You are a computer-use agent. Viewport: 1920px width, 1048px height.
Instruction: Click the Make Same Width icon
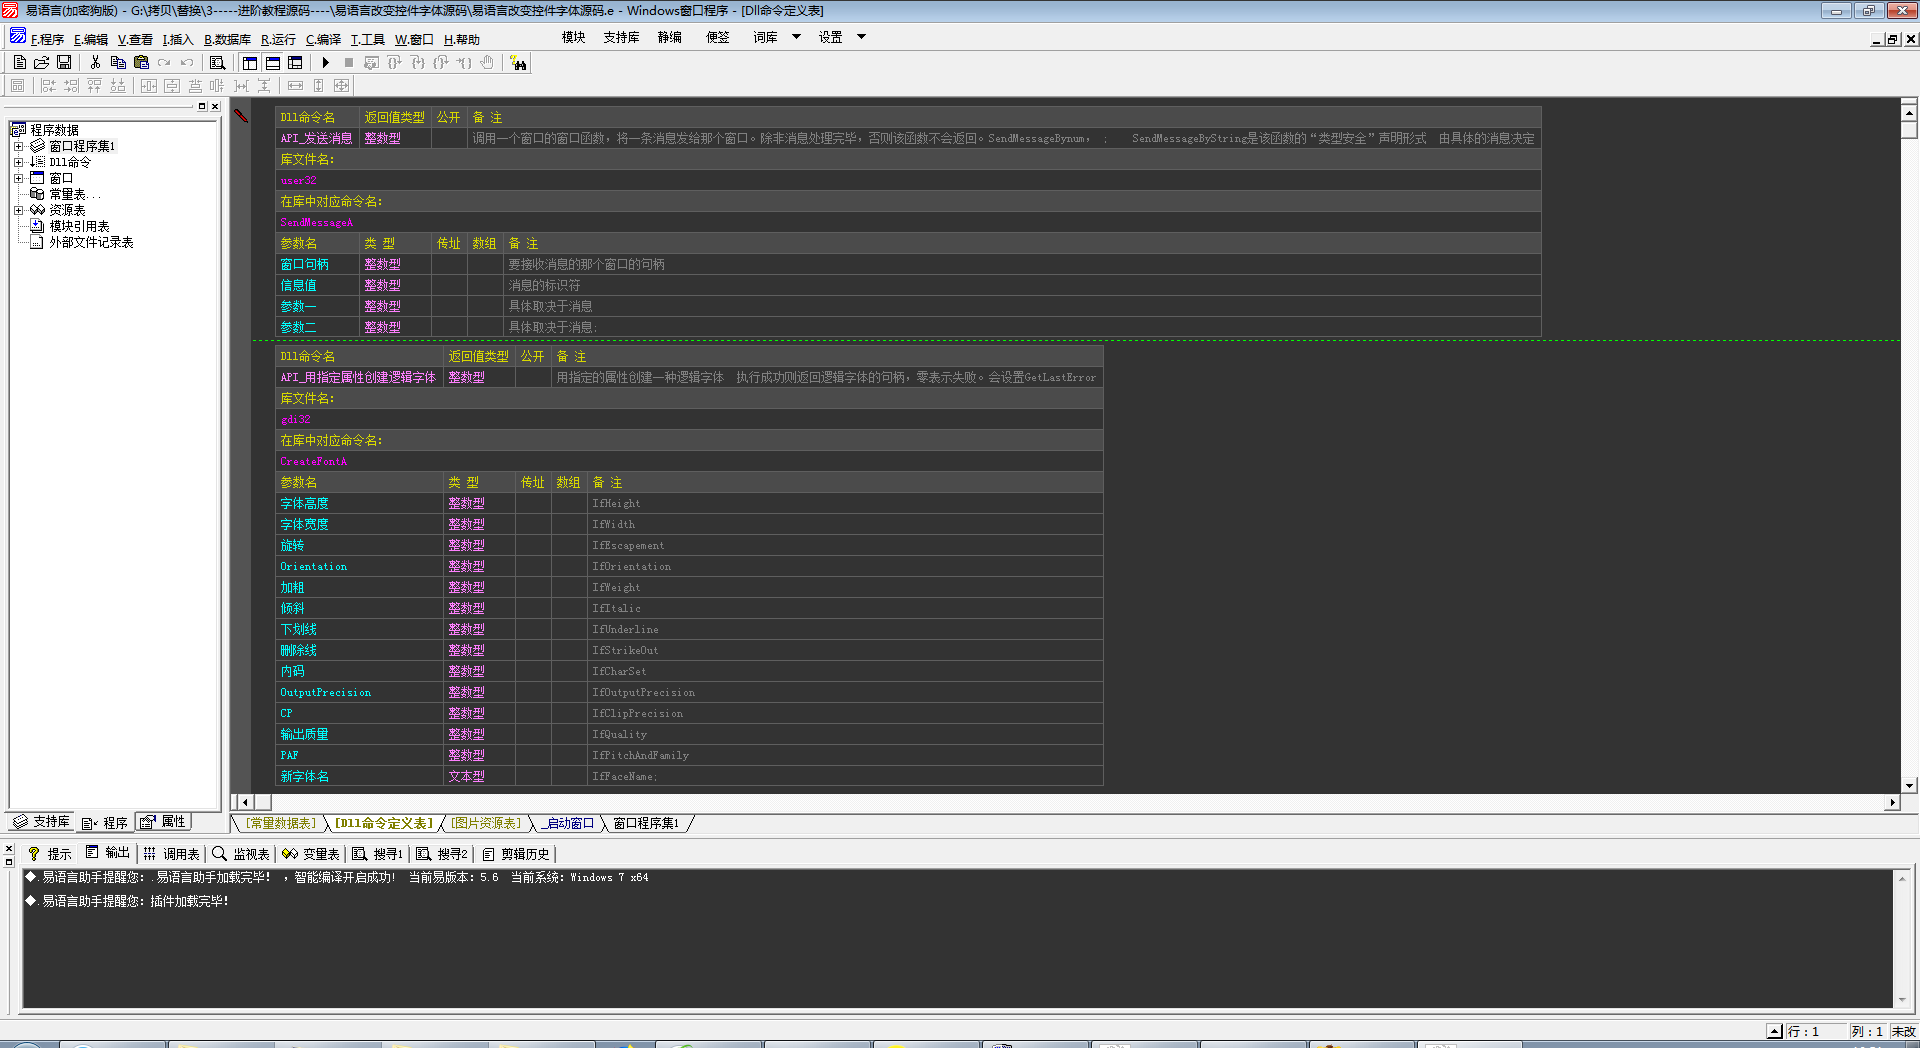295,86
